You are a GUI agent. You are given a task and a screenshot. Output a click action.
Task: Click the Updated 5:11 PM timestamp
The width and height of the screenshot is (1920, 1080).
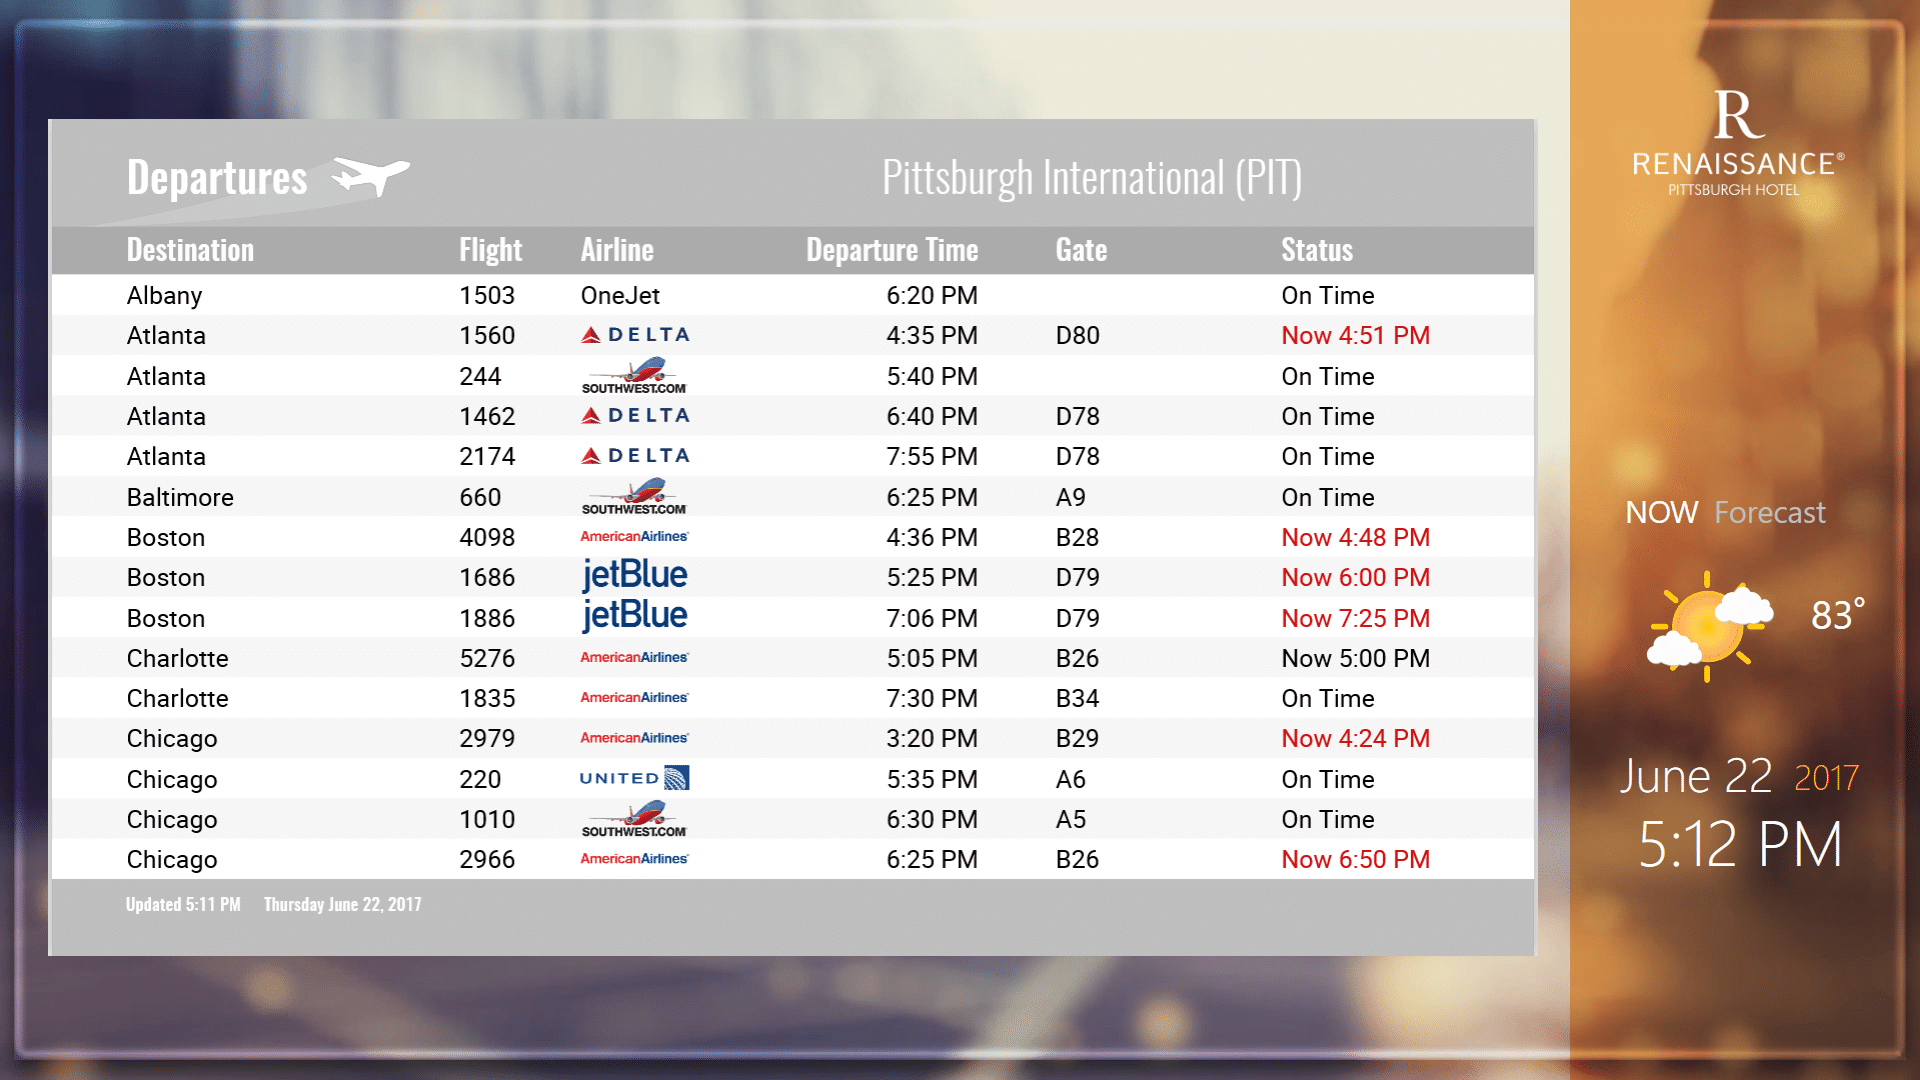tap(183, 904)
